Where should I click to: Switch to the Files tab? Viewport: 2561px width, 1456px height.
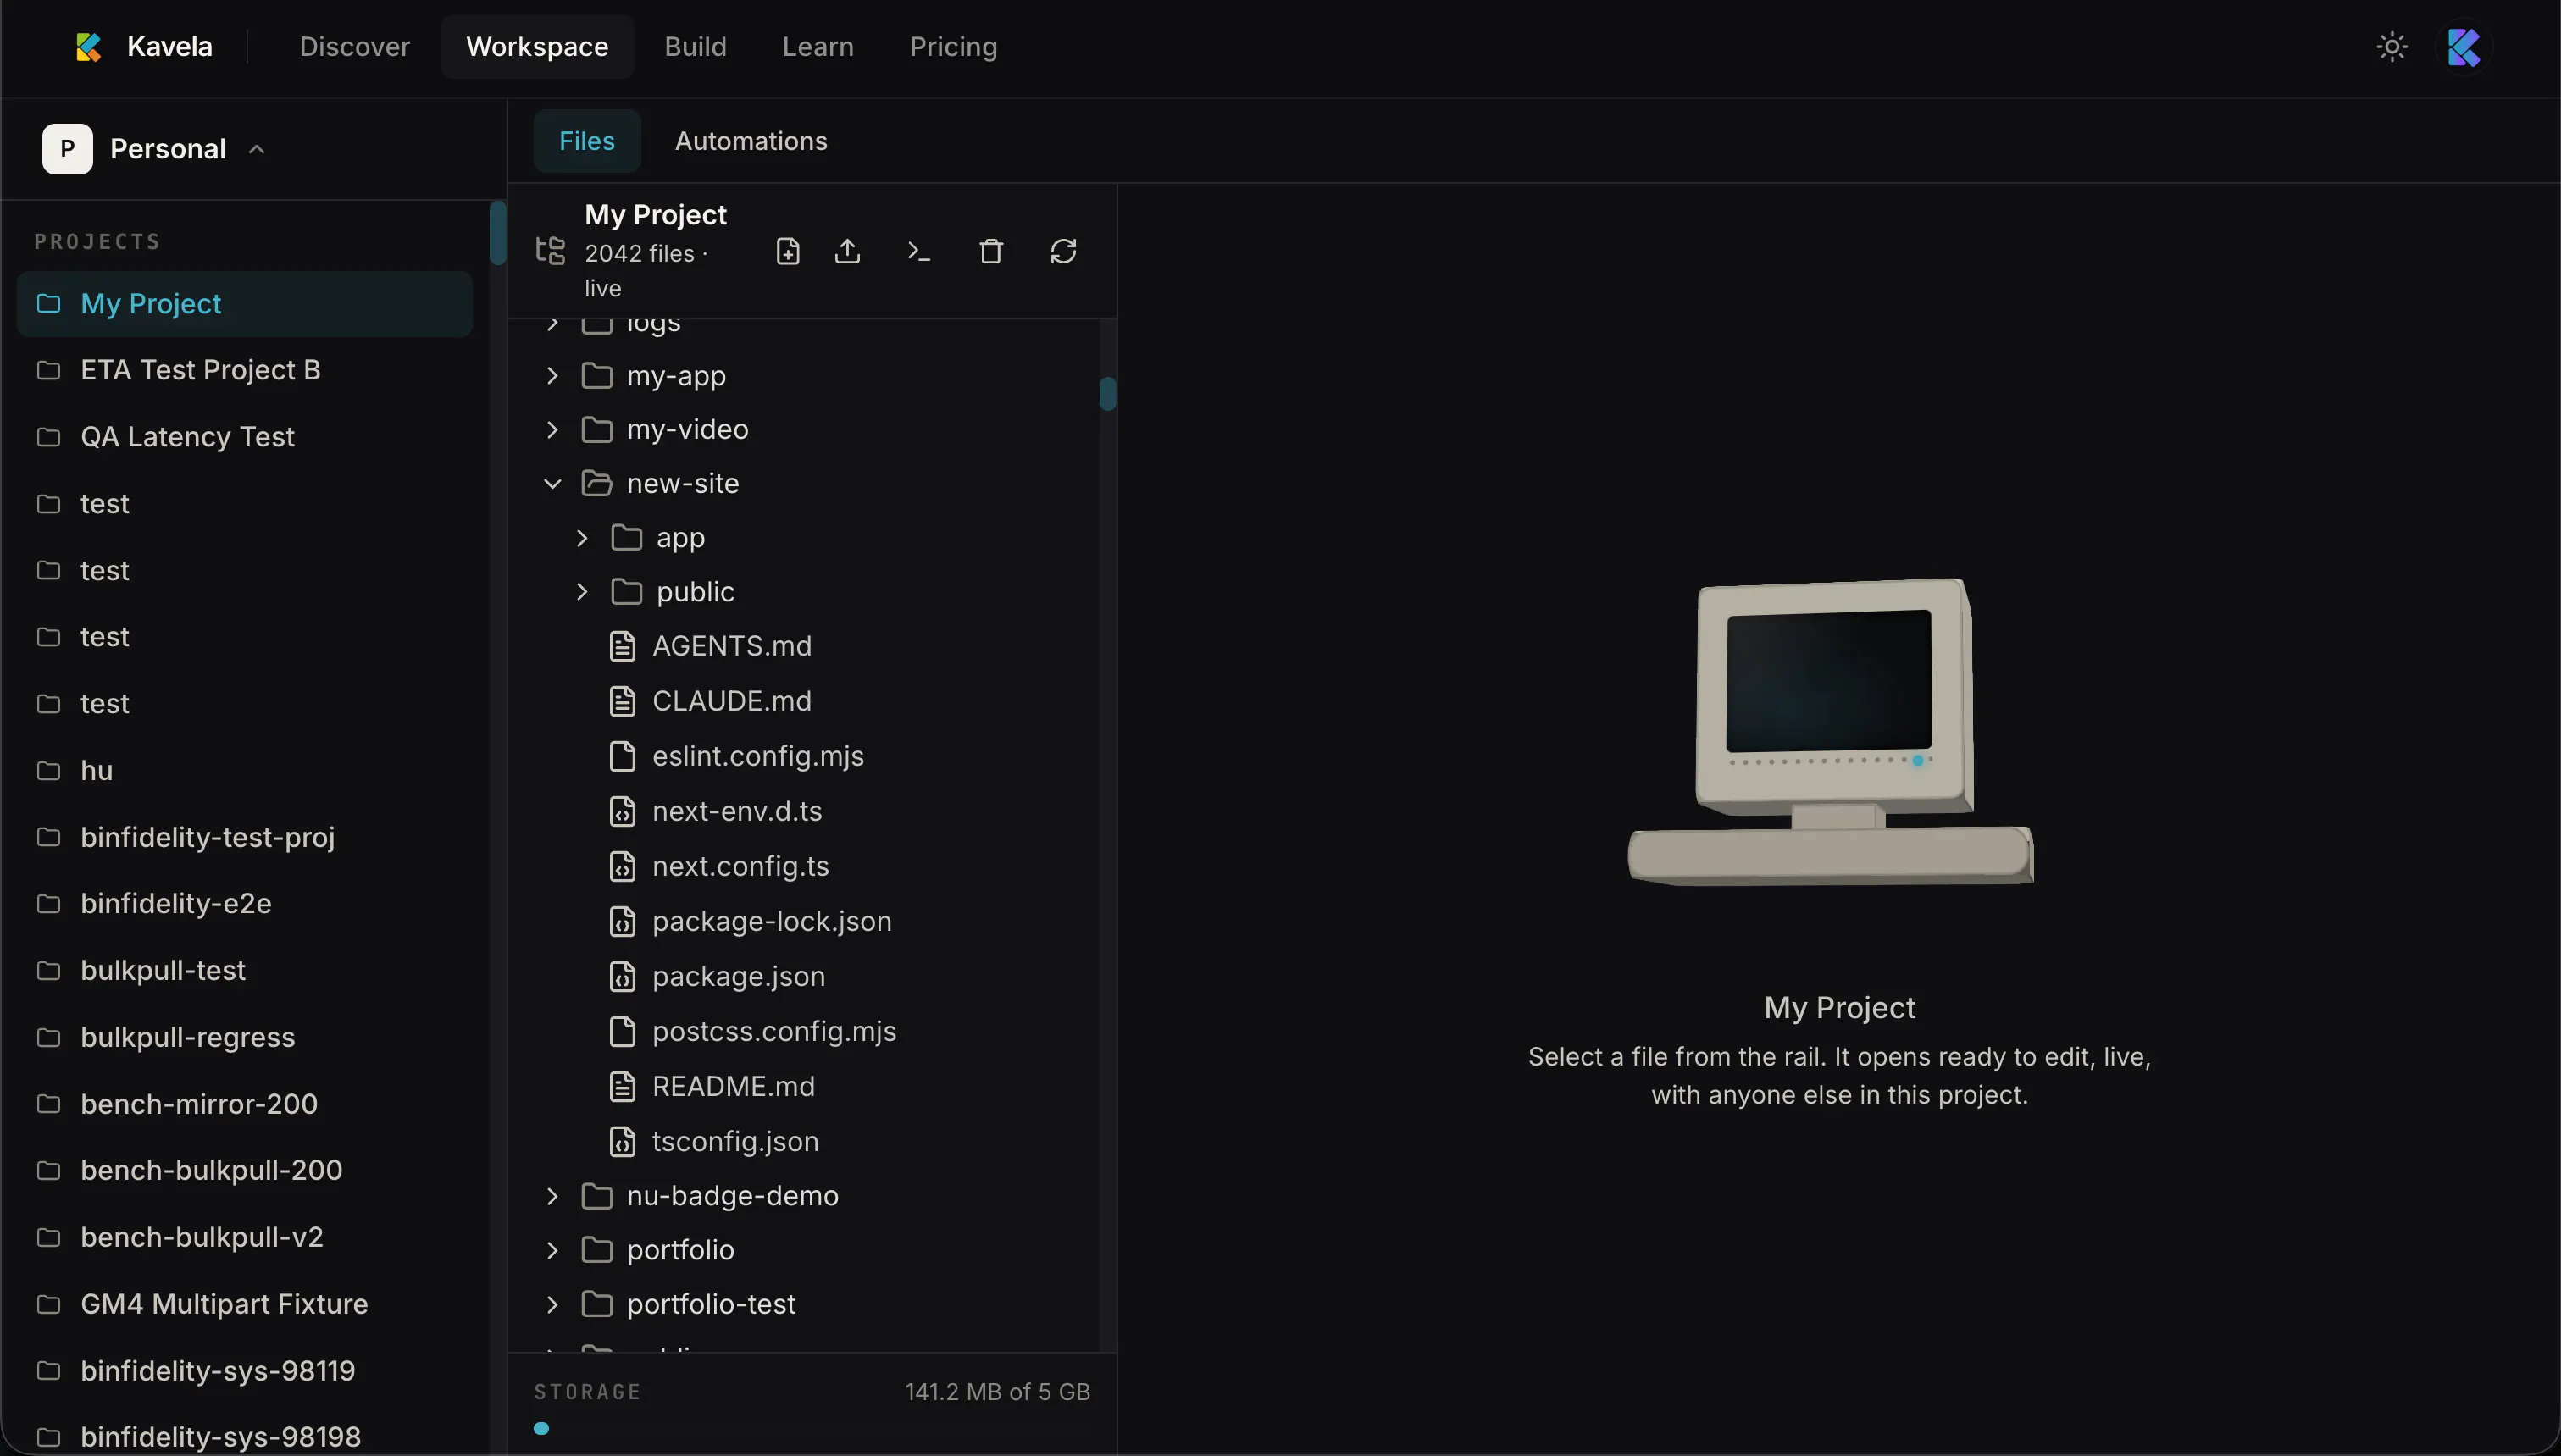586,141
